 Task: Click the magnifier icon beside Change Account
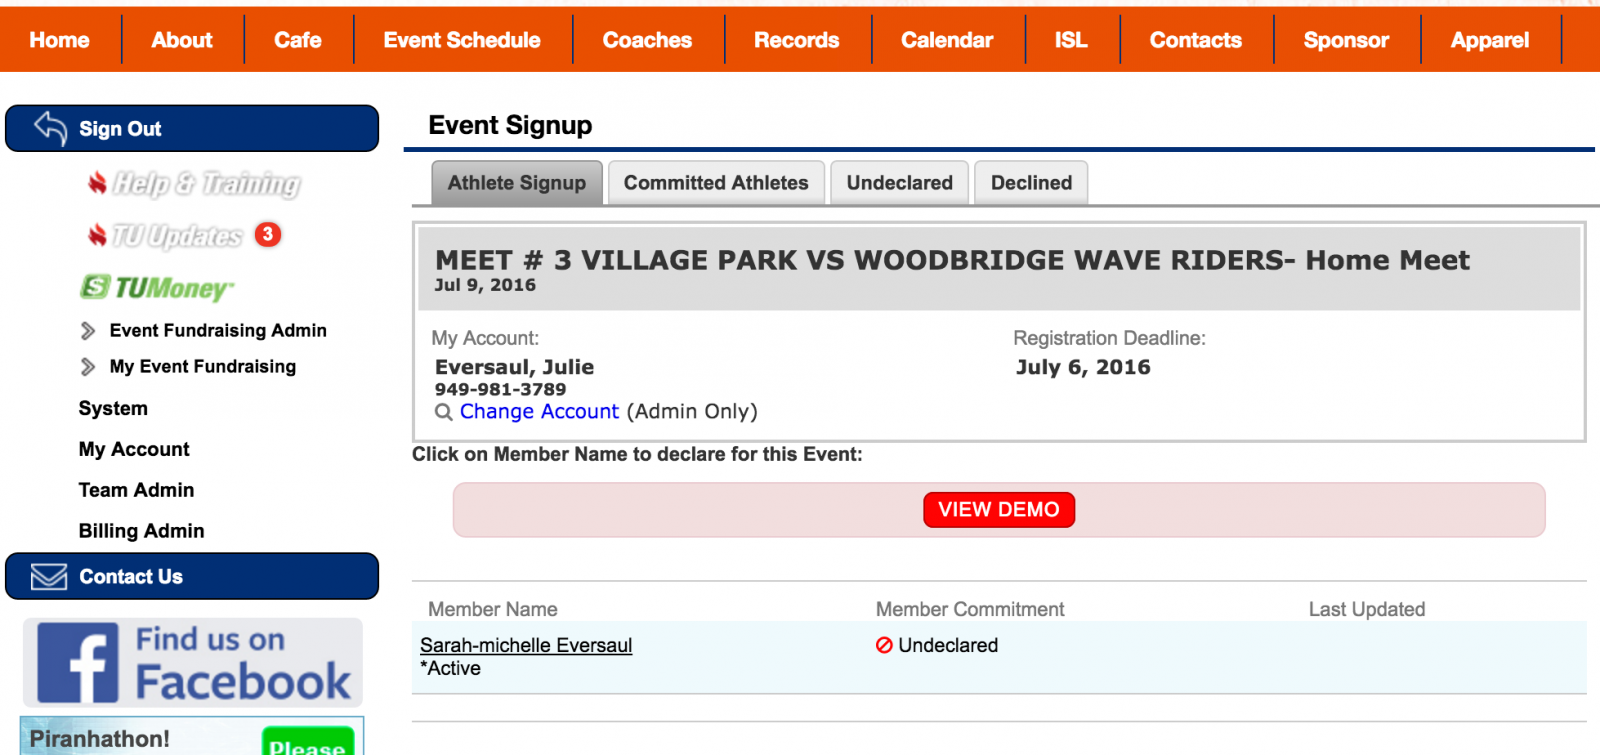point(444,412)
